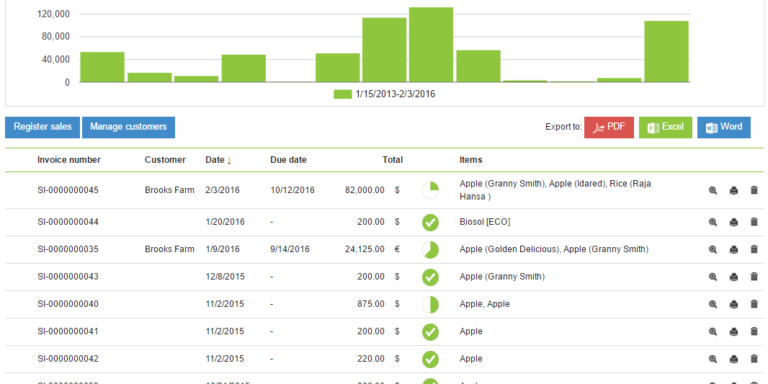Sort by Due date column header

pyautogui.click(x=288, y=160)
